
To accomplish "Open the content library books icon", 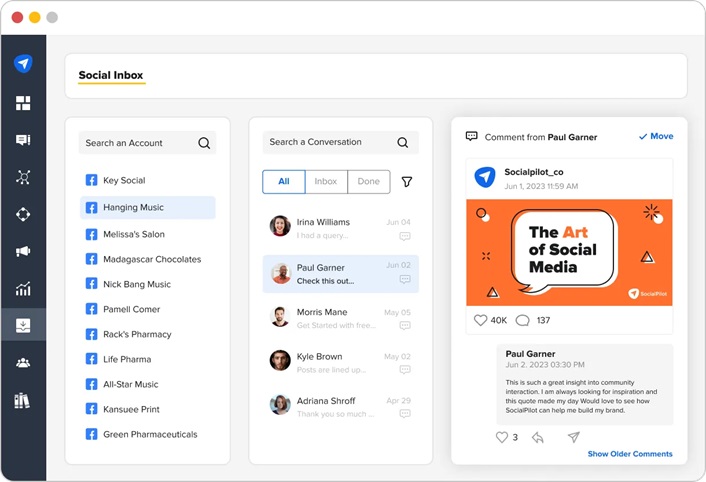I will click(22, 400).
